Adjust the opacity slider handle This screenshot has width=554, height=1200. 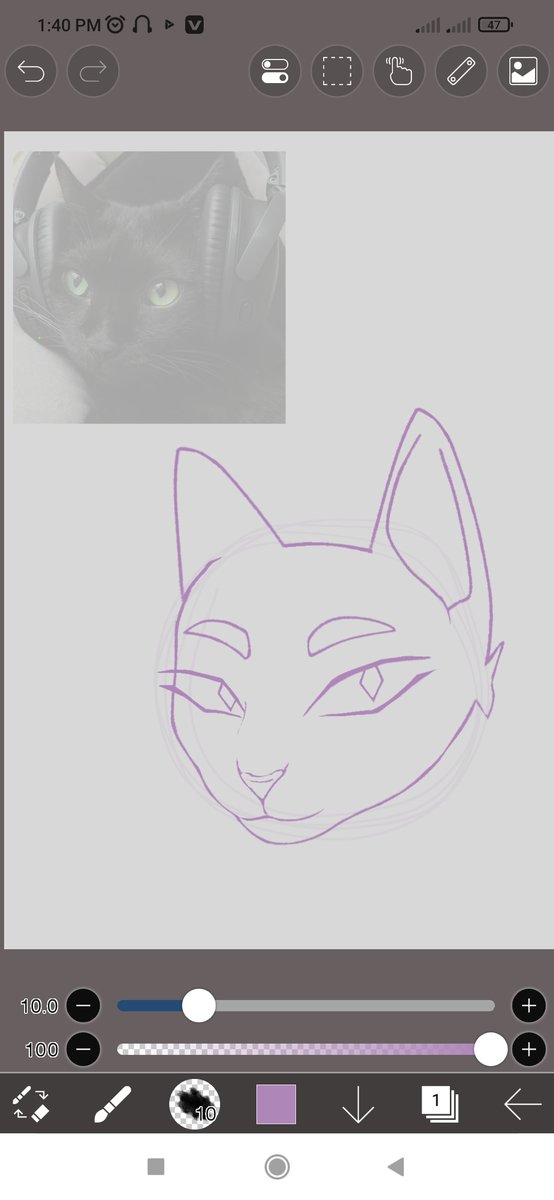[x=490, y=1050]
